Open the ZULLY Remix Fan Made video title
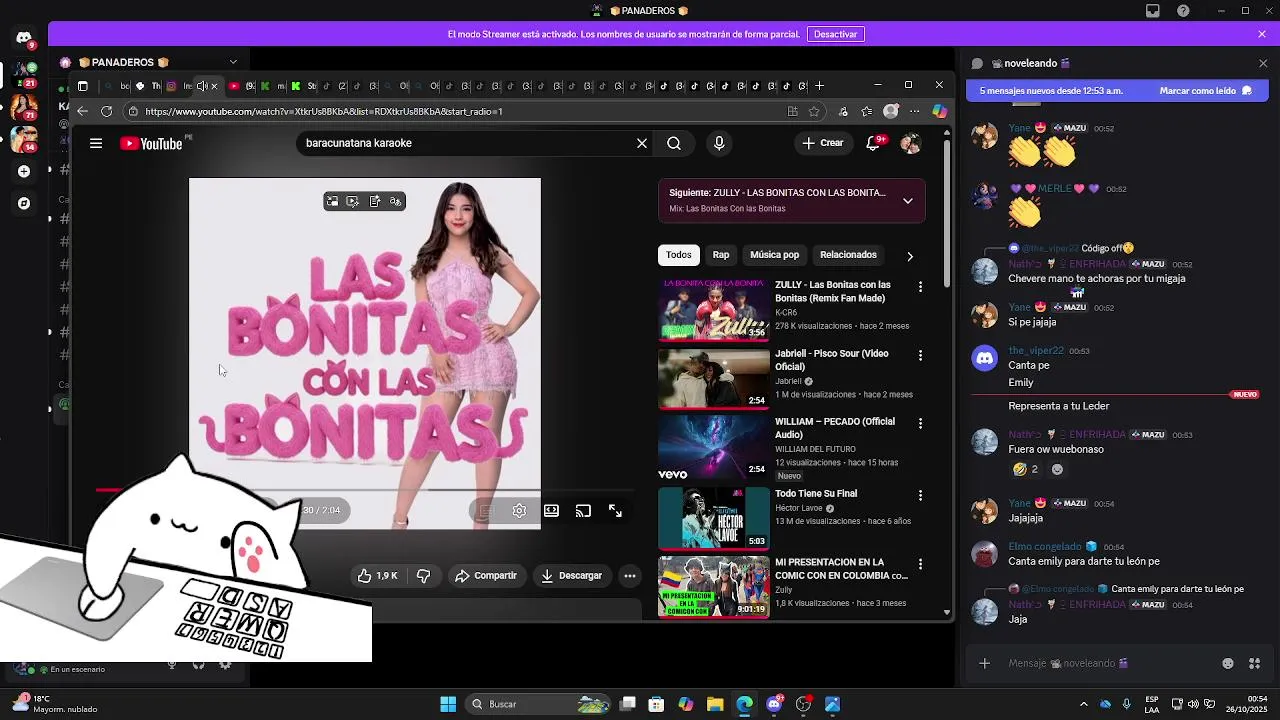Image resolution: width=1280 pixels, height=720 pixels. click(x=833, y=292)
